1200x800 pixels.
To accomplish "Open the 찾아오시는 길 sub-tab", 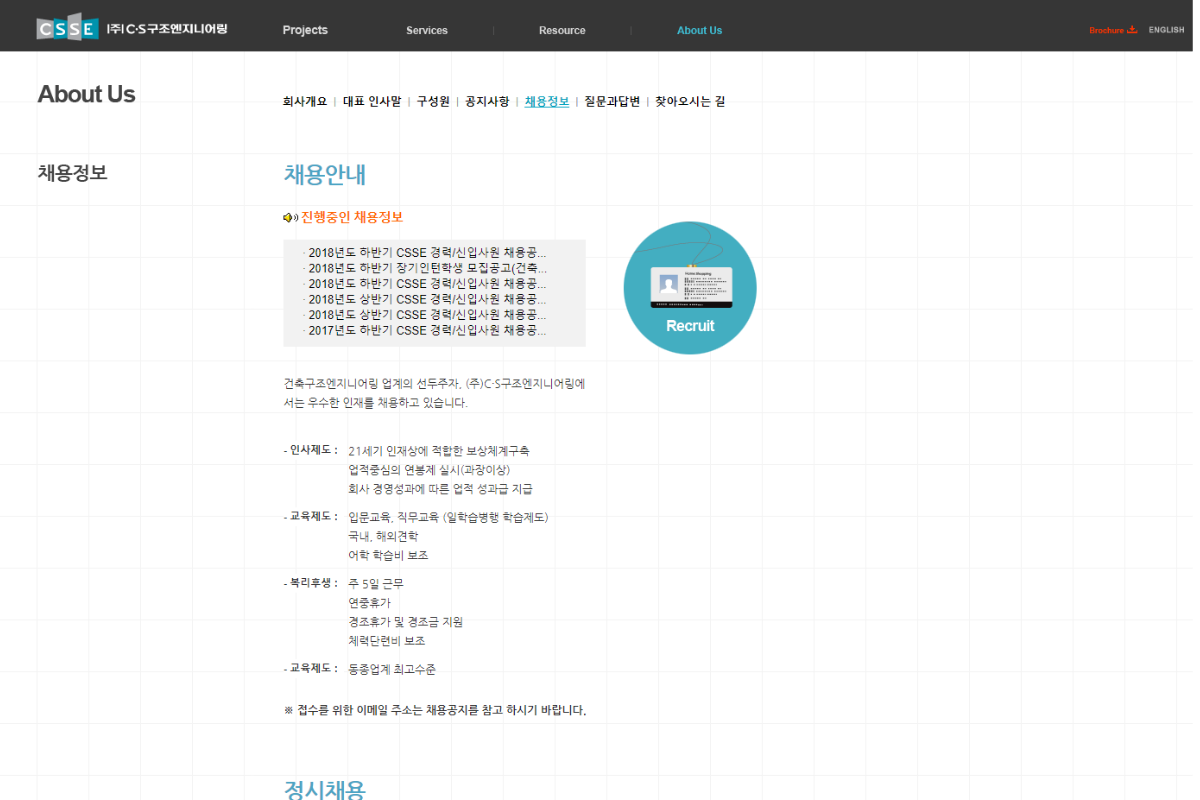I will click(x=690, y=102).
